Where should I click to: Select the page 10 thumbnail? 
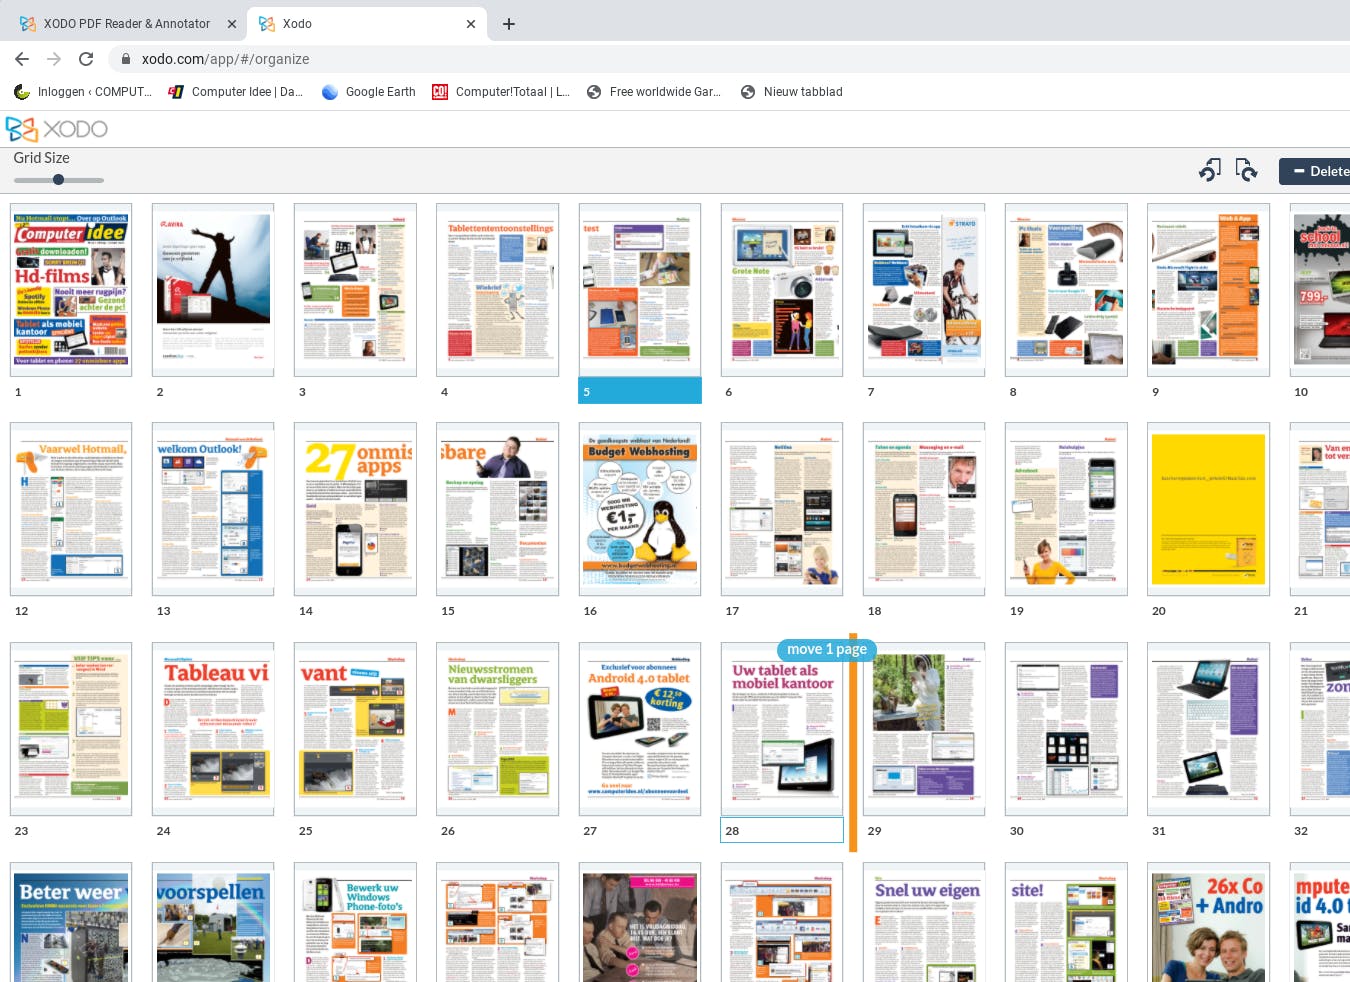pyautogui.click(x=1320, y=290)
